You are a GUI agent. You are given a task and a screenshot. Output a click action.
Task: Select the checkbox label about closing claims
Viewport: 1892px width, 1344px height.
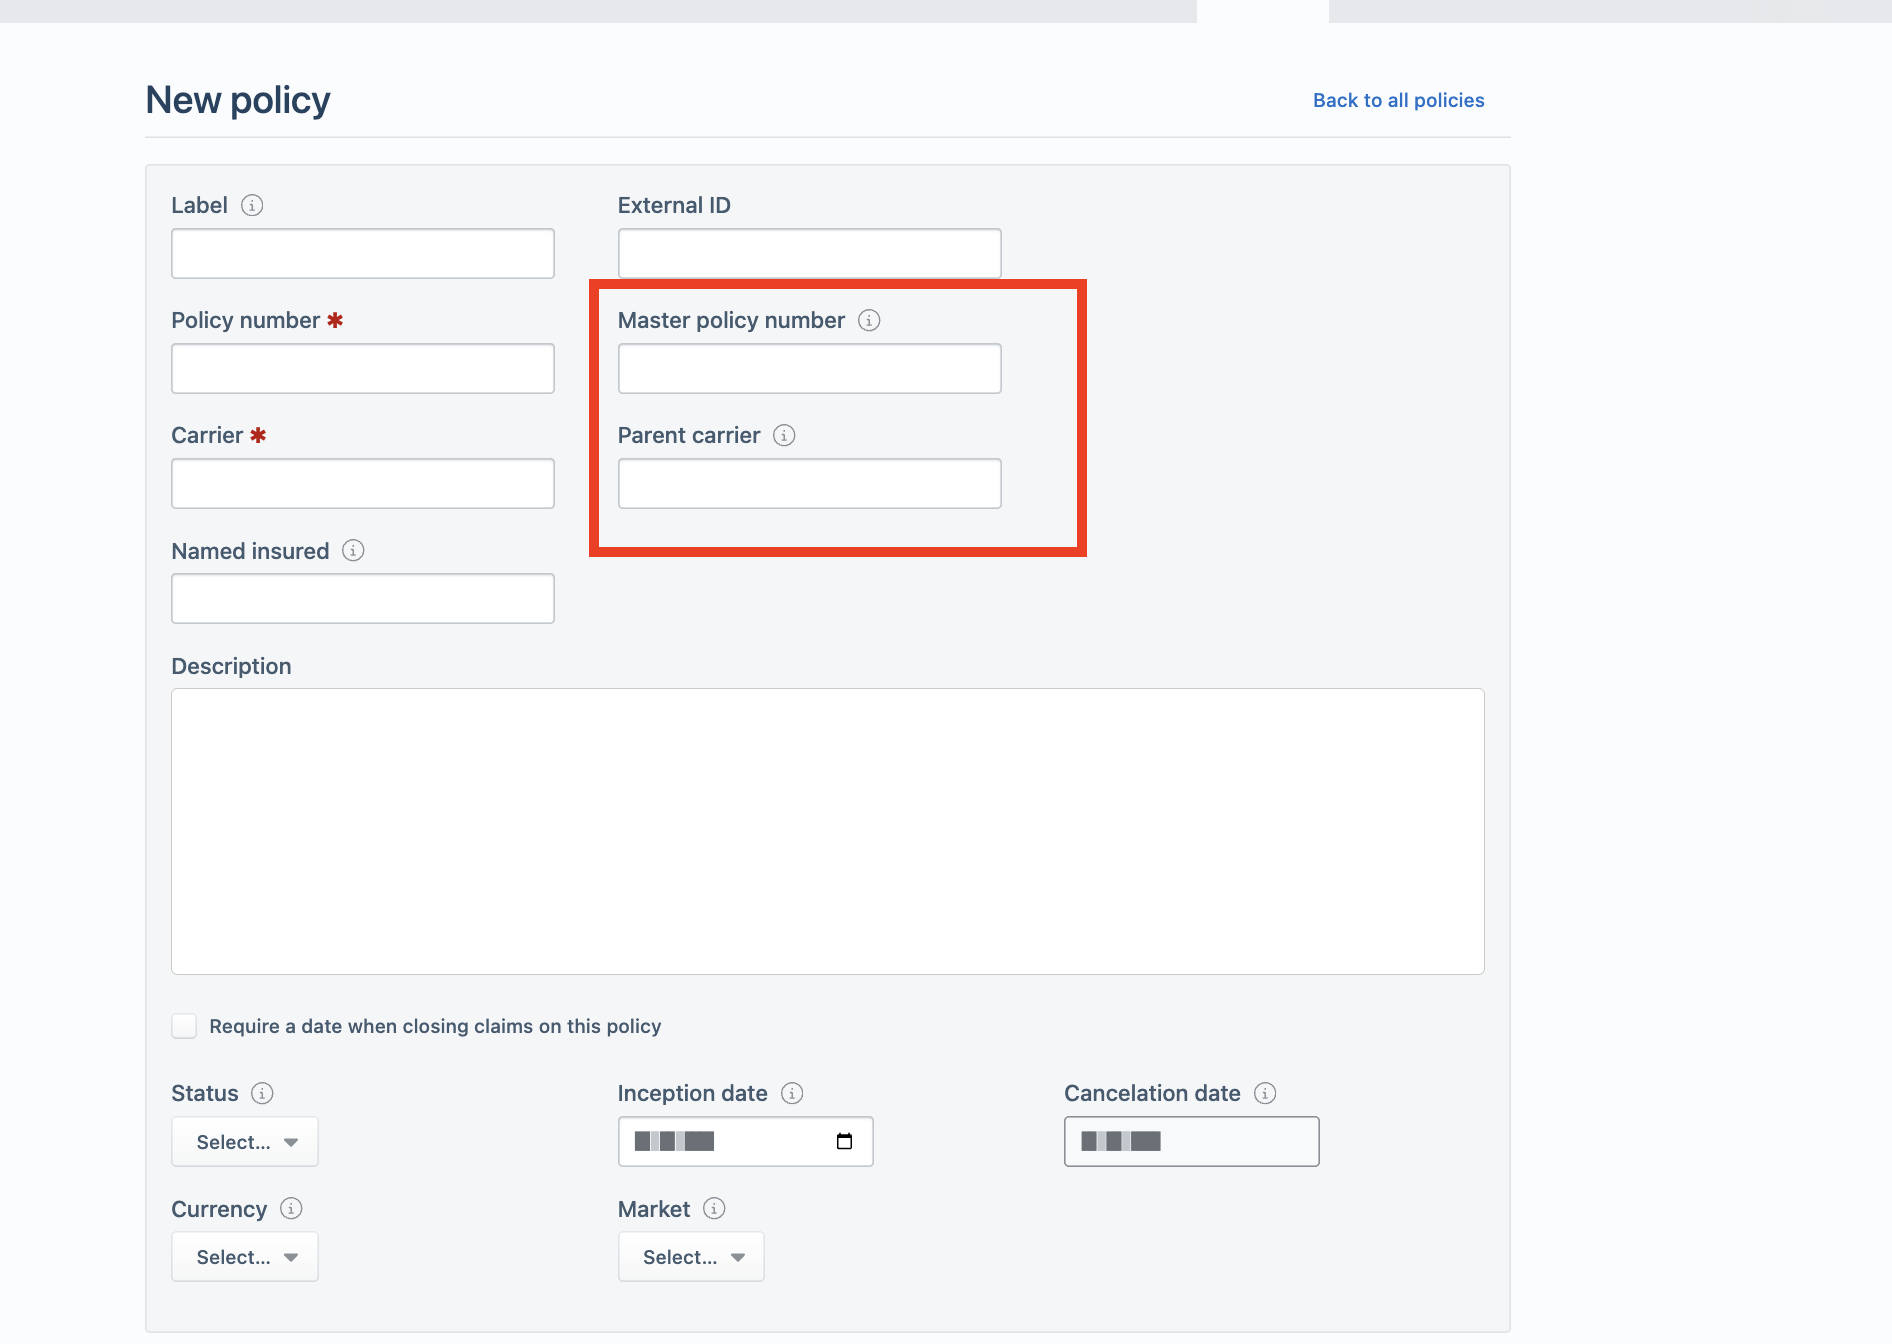(435, 1026)
